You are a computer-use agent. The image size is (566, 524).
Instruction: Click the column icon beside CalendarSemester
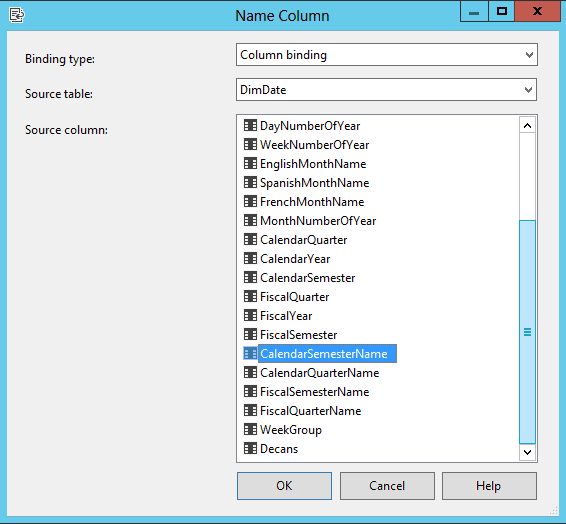pyautogui.click(x=250, y=278)
